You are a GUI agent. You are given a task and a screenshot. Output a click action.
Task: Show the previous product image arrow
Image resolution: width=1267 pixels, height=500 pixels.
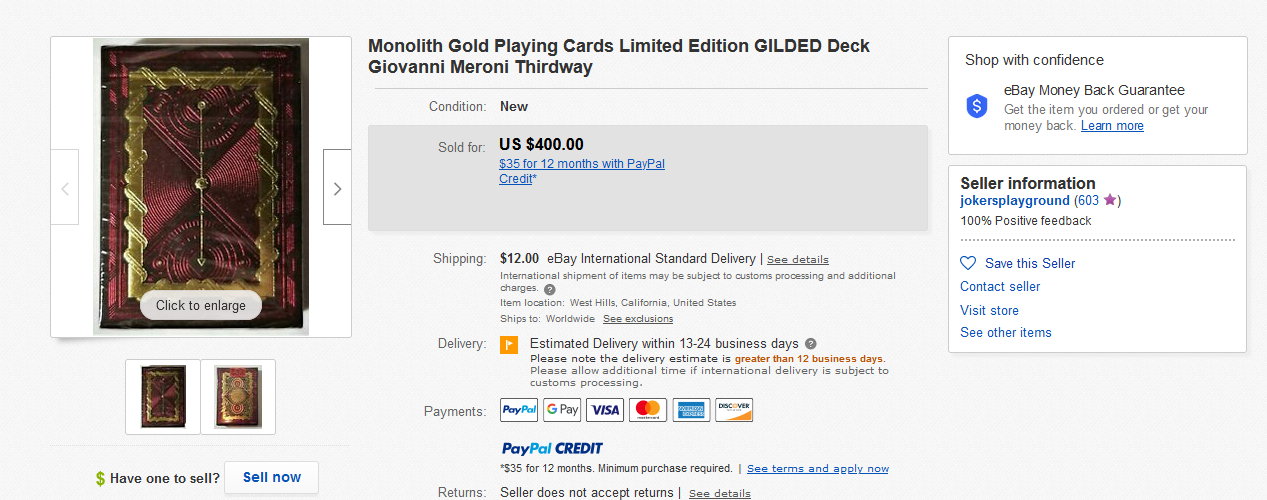pyautogui.click(x=65, y=187)
